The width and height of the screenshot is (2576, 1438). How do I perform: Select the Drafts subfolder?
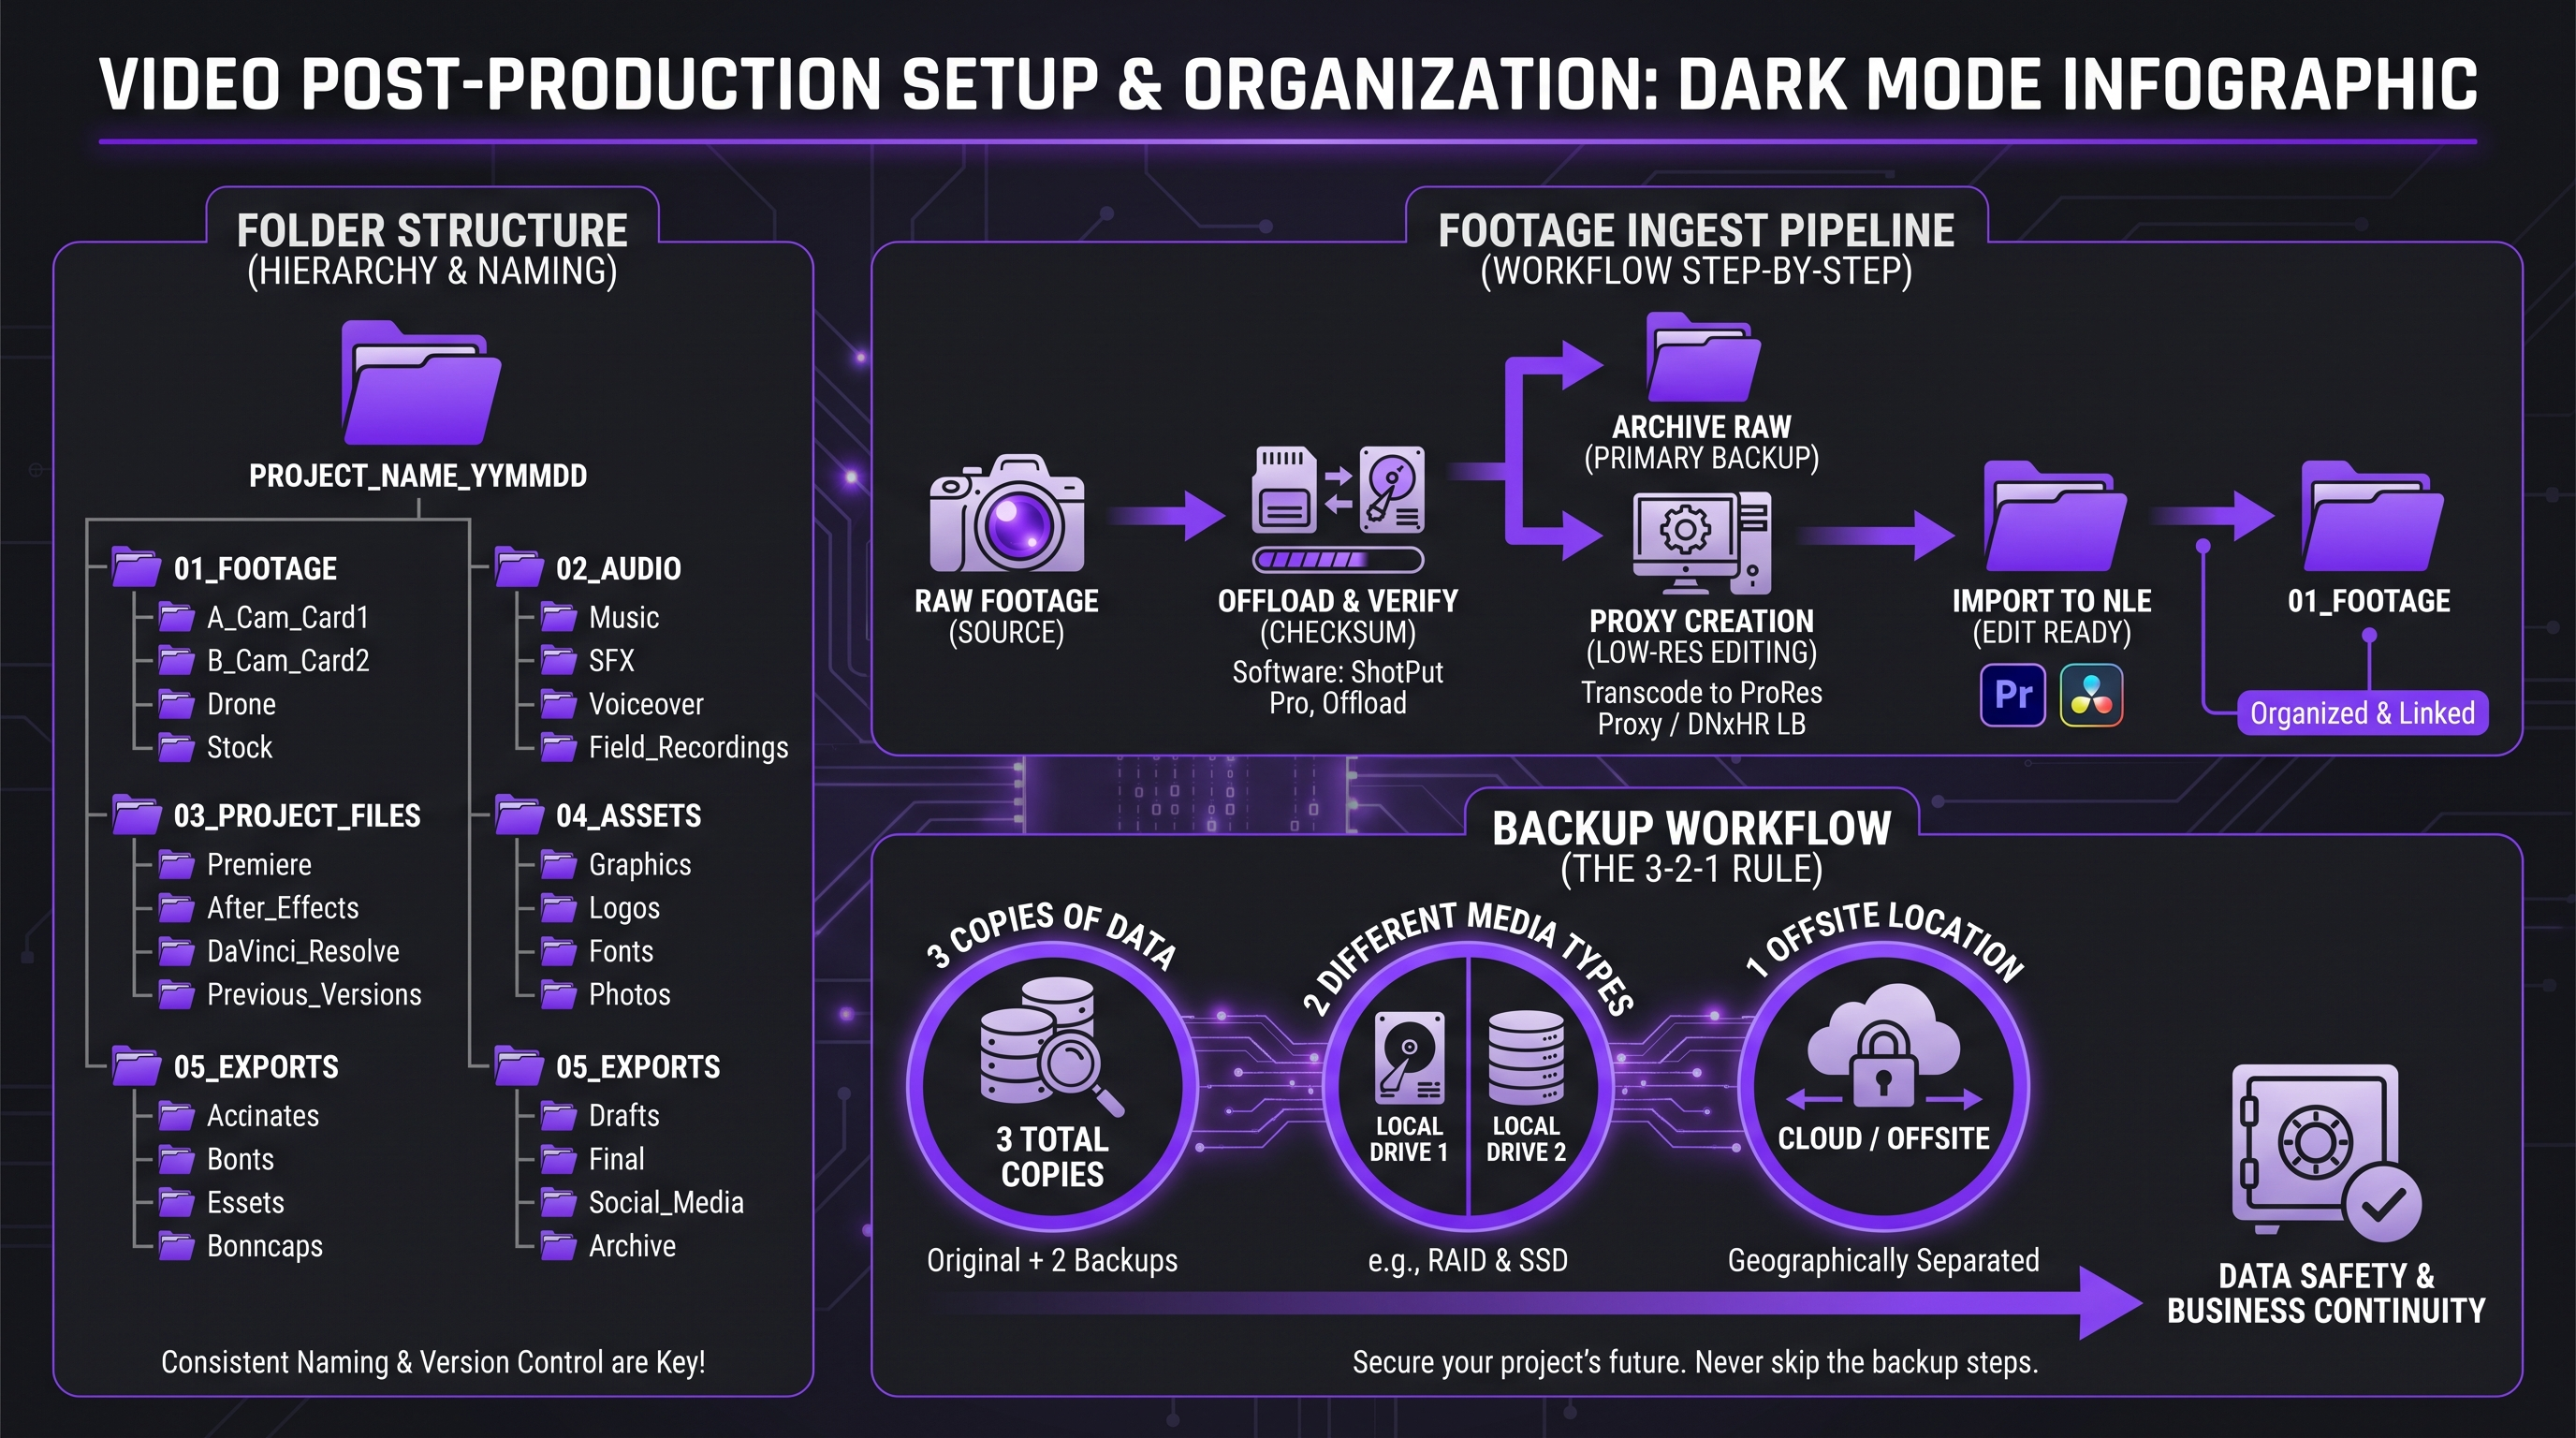600,1115
